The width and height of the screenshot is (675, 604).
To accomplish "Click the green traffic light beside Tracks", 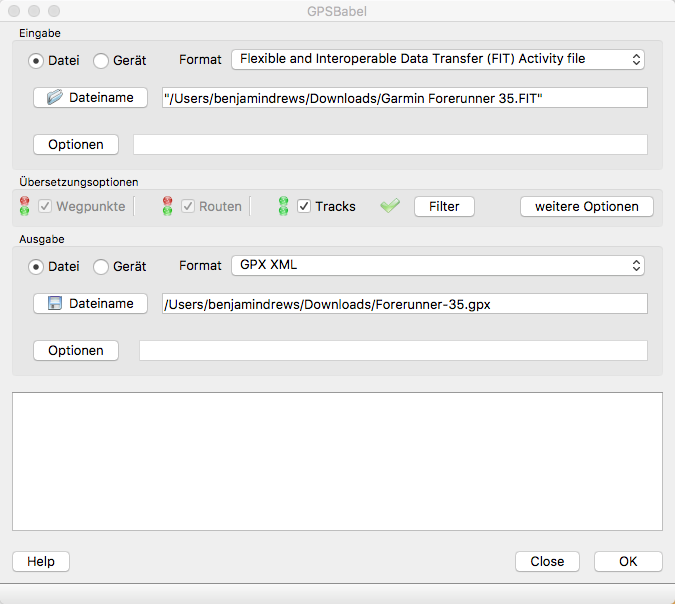I will [x=283, y=206].
